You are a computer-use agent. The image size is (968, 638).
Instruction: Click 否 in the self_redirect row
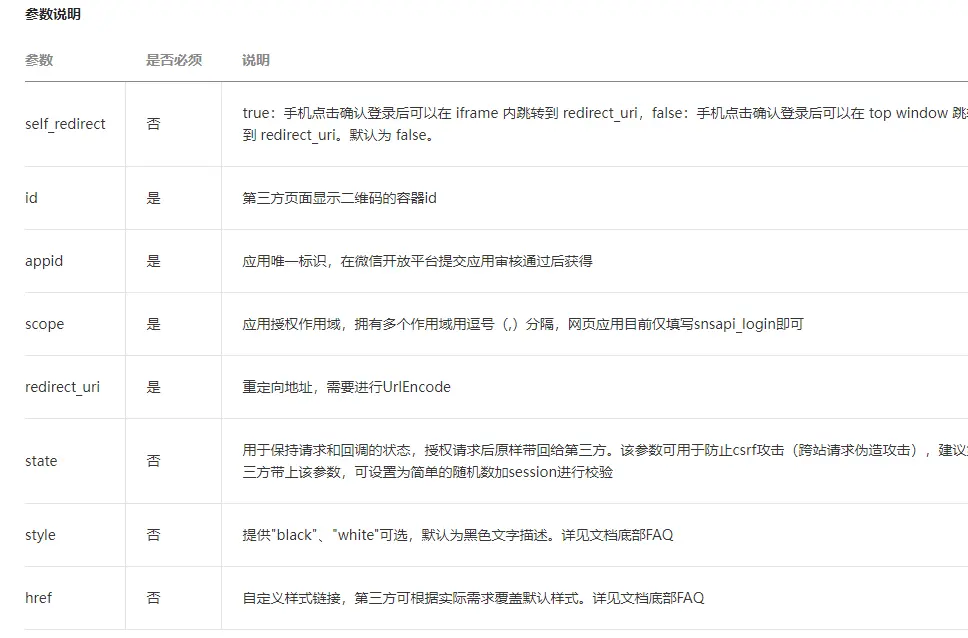pyautogui.click(x=153, y=124)
